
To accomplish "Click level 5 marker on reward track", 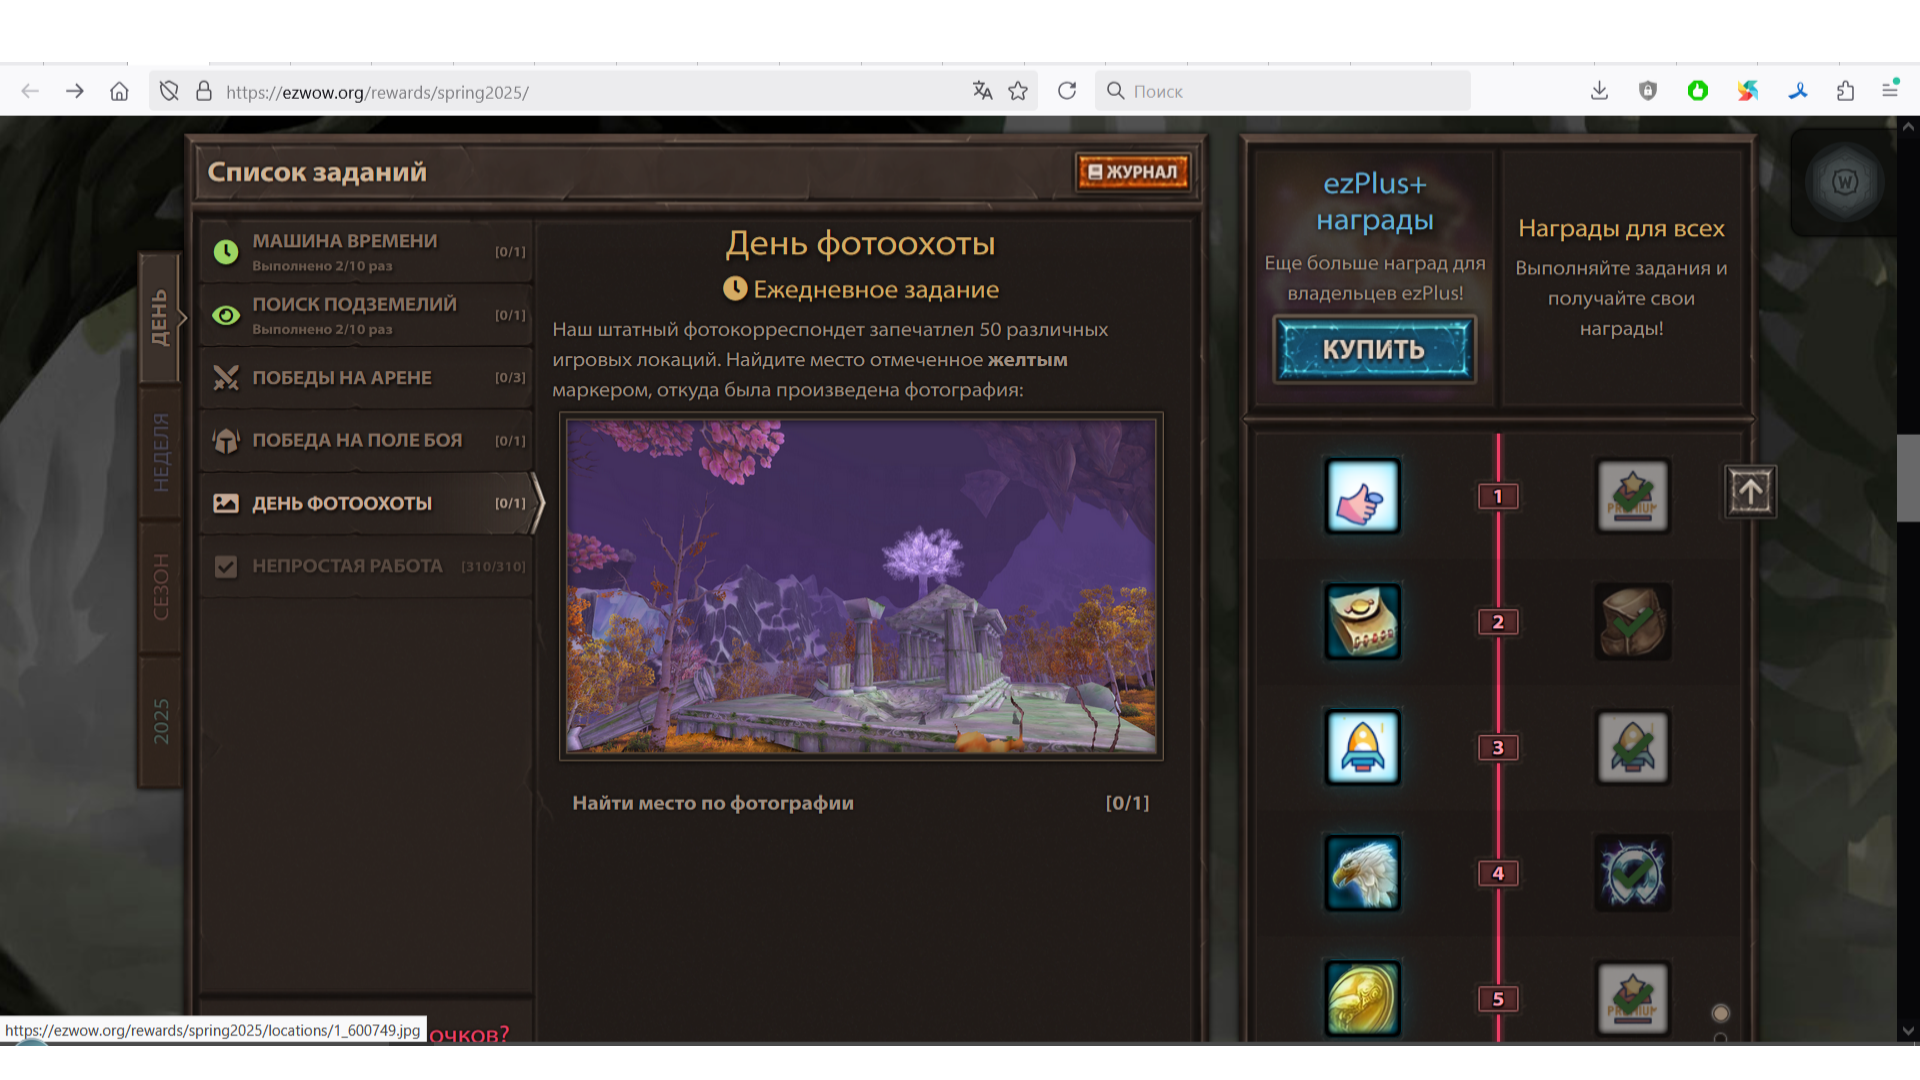I will pyautogui.click(x=1498, y=999).
